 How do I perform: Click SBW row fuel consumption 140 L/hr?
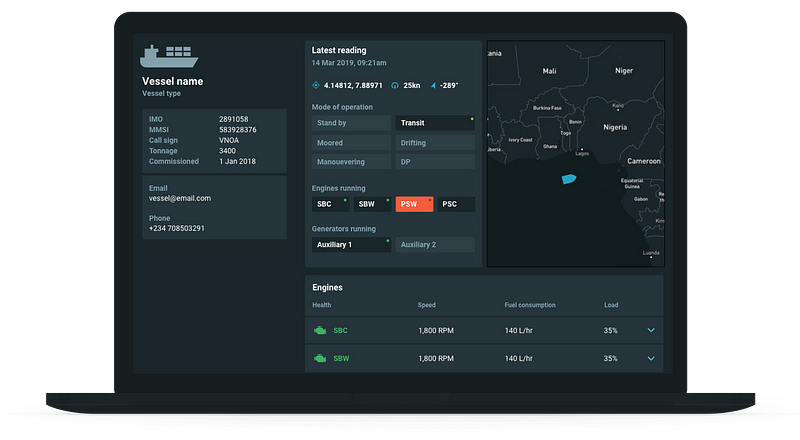coord(519,358)
